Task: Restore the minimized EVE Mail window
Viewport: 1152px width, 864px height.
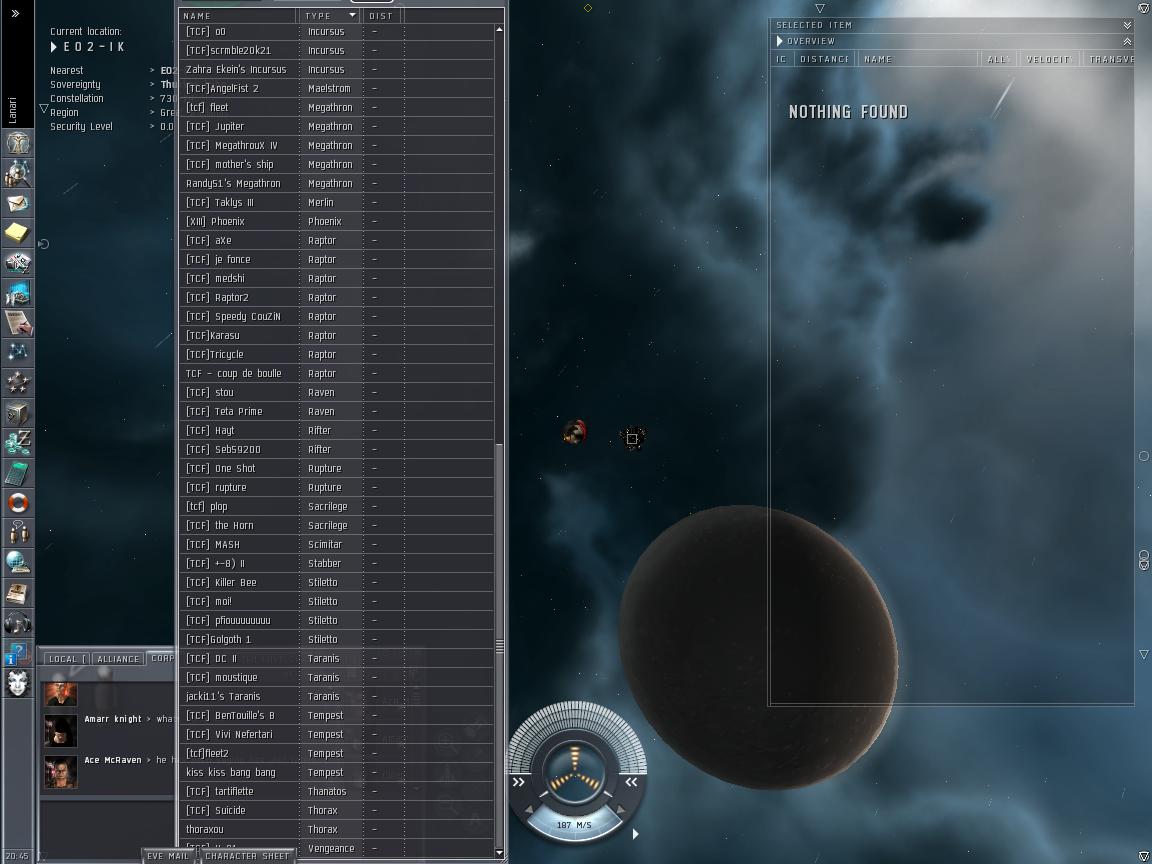Action: pyautogui.click(x=168, y=856)
